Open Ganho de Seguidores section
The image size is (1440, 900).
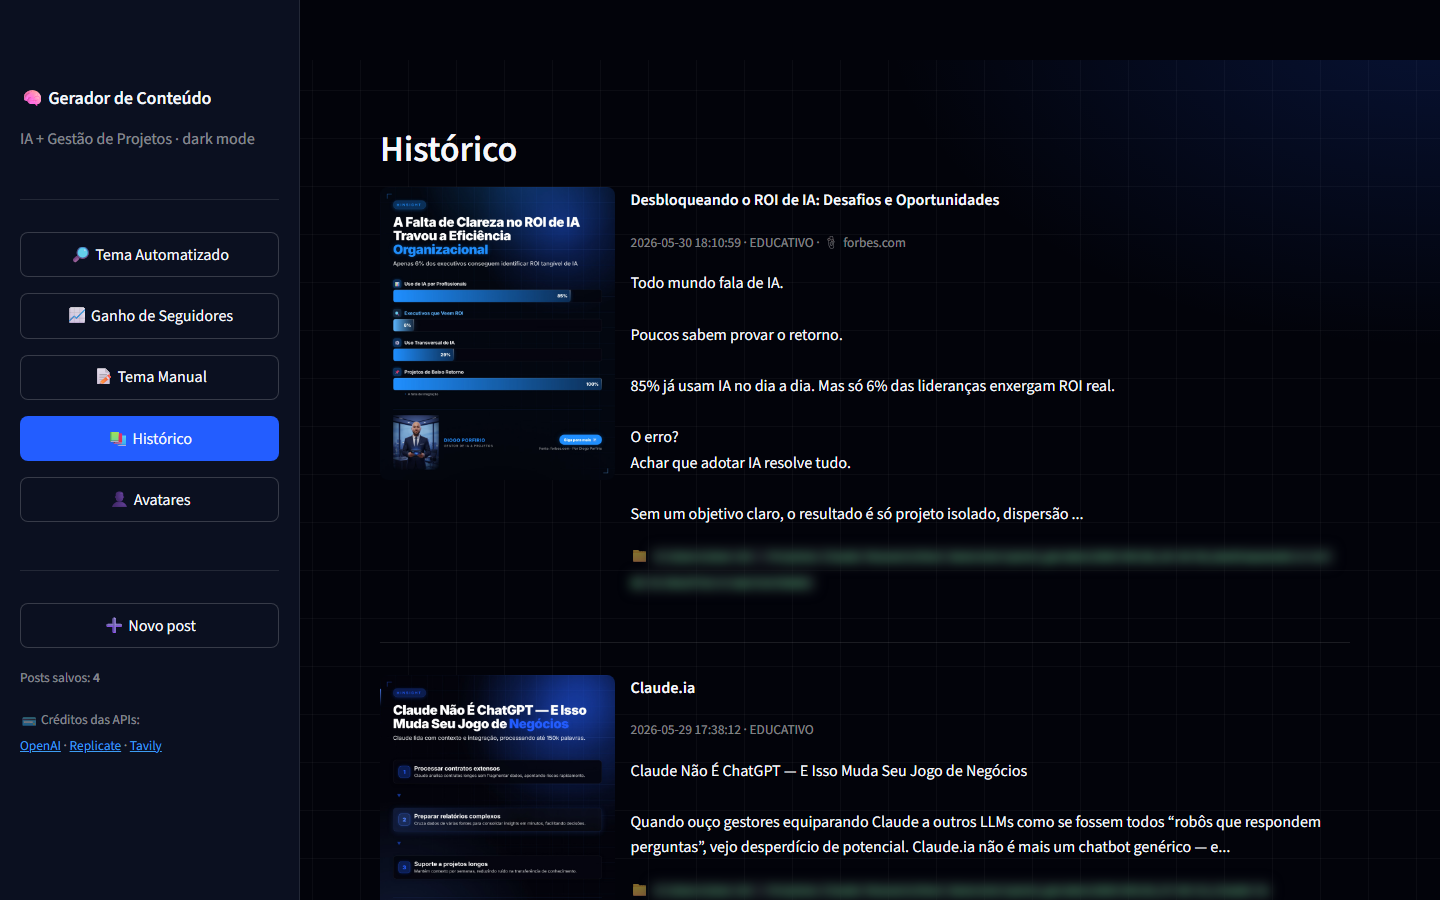149,316
